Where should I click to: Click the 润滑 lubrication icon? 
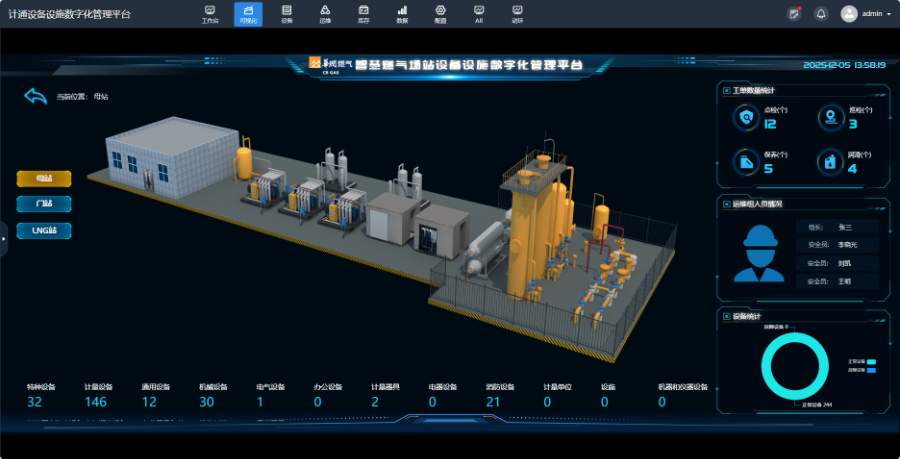point(829,161)
